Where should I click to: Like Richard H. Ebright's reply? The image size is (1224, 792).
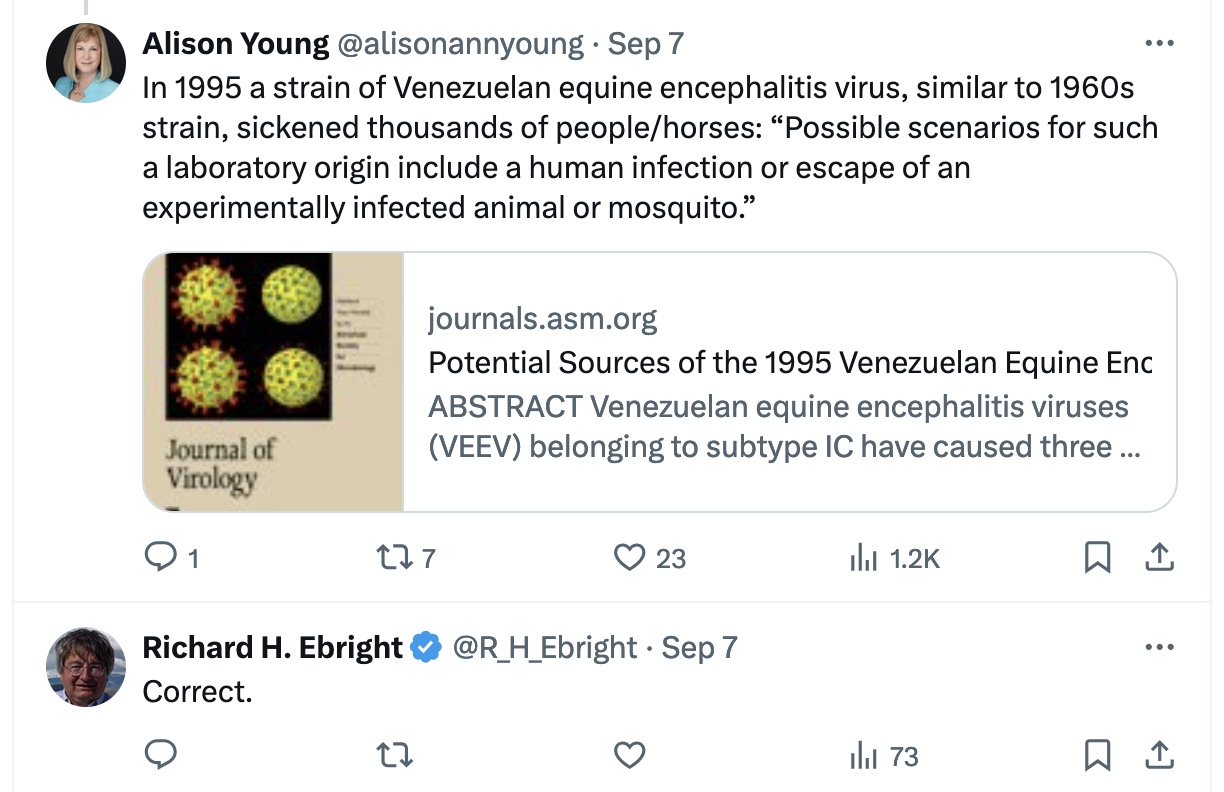[x=630, y=756]
